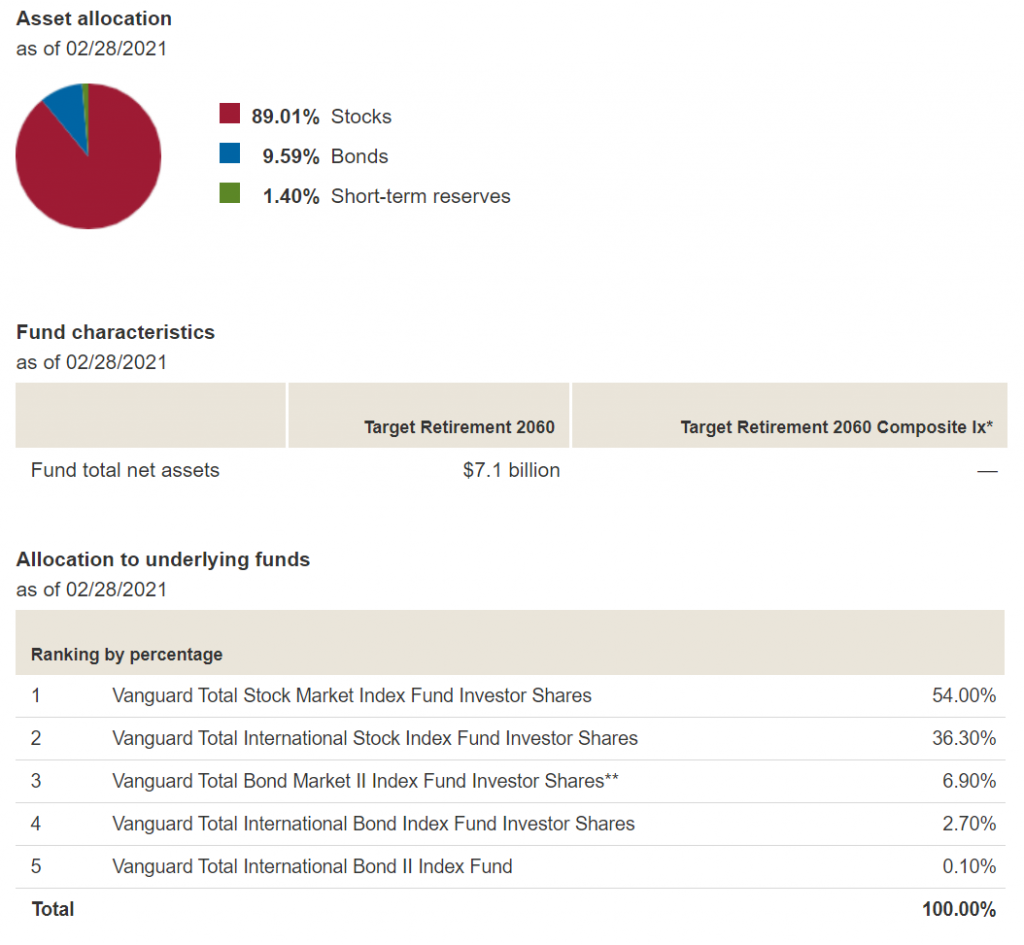Click Vanguard Total Bond Market II Index Fund
This screenshot has width=1024, height=945.
365,781
